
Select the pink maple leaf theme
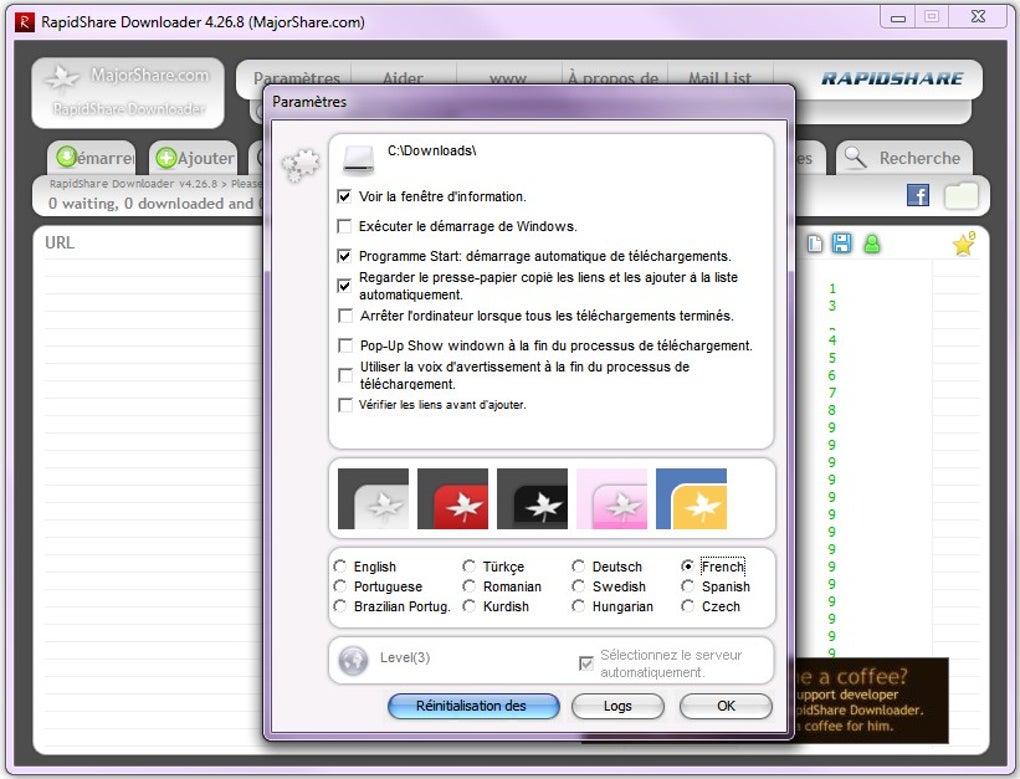pos(611,499)
